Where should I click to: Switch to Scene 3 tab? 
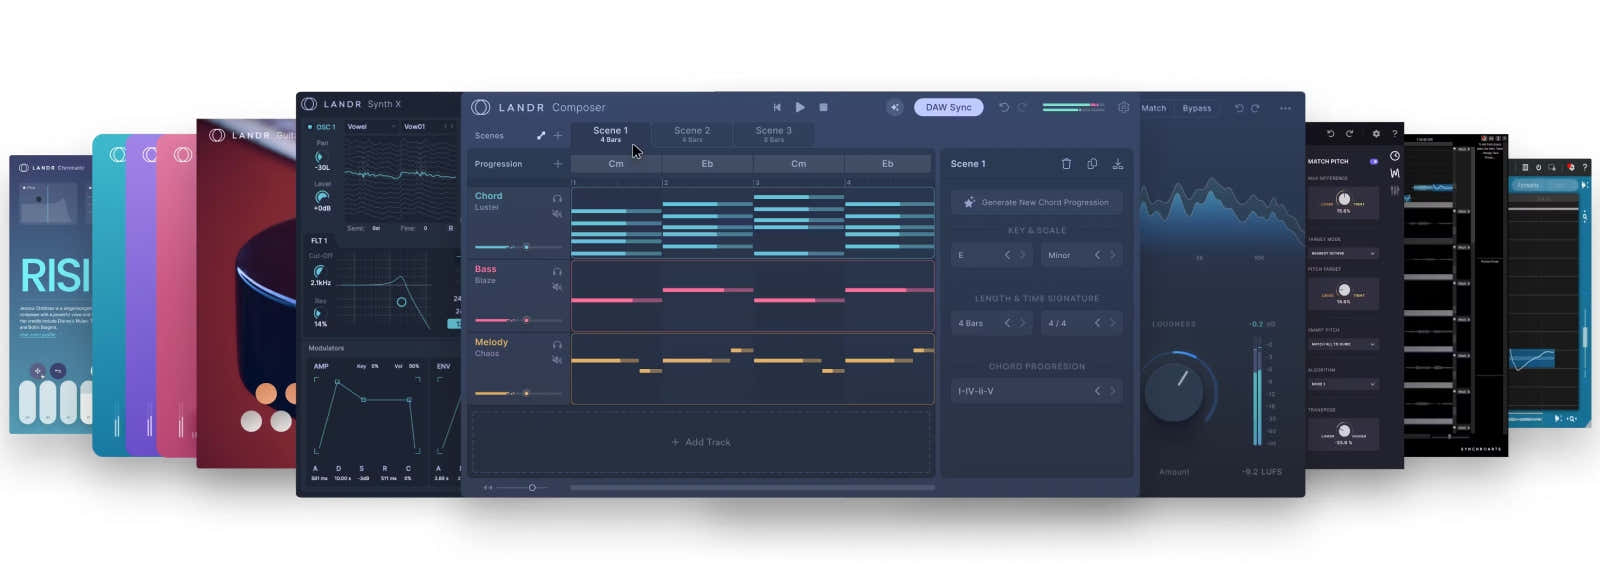[x=773, y=134]
